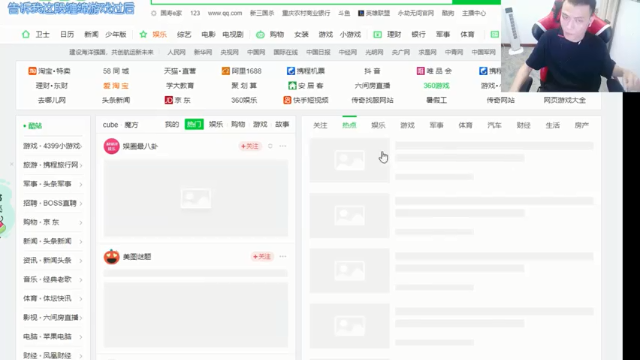Open the first news thumbnail in 热点 feed
Image resolution: width=640 pixels, height=360 pixels.
pos(349,160)
